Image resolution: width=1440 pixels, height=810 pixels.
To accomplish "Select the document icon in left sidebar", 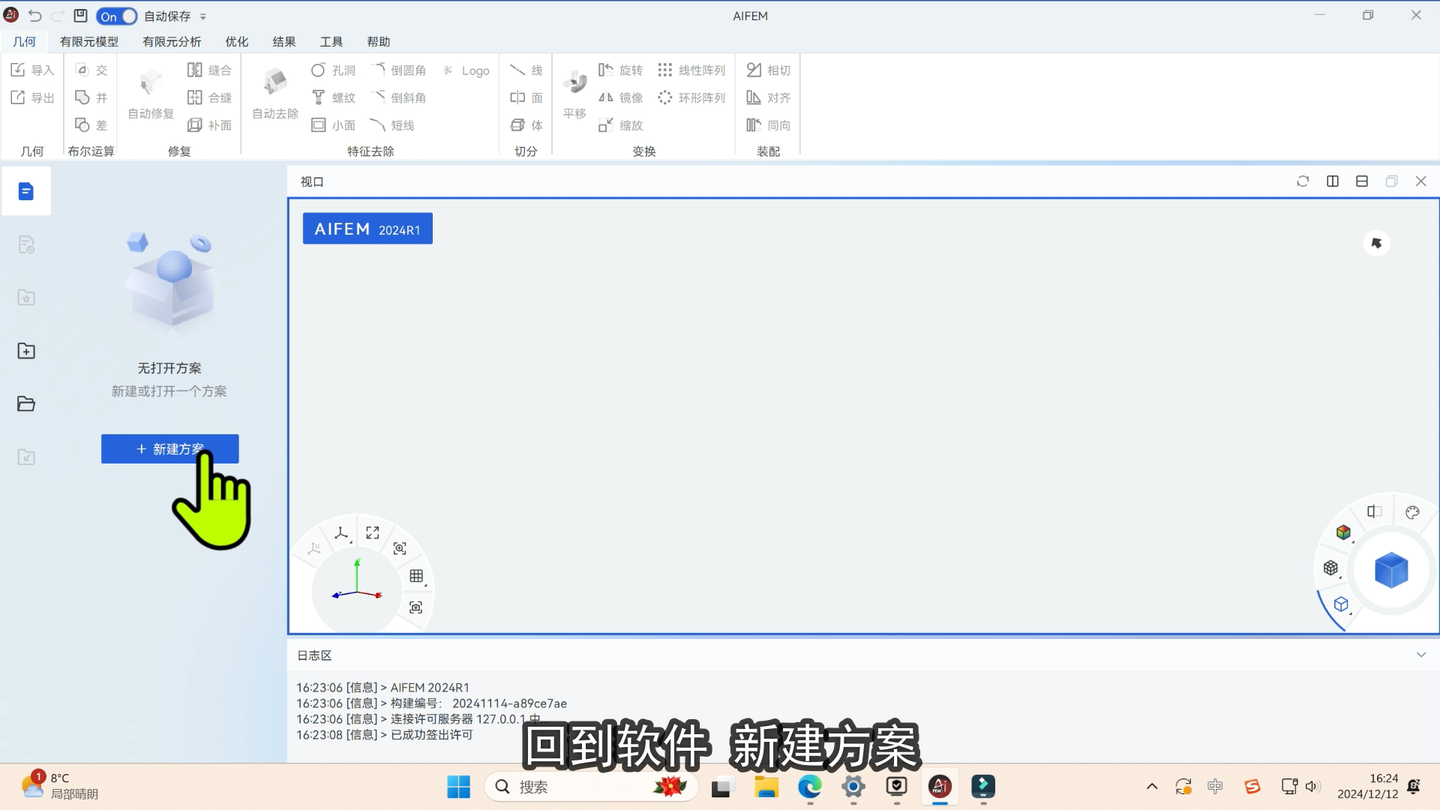I will 26,192.
